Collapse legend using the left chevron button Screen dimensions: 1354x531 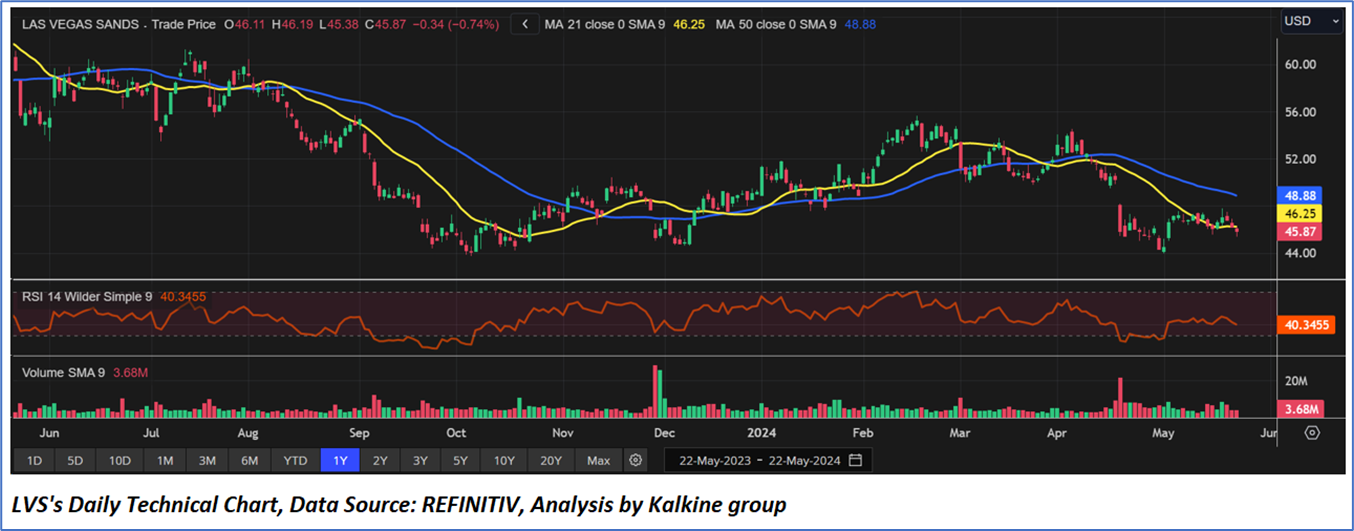point(525,24)
